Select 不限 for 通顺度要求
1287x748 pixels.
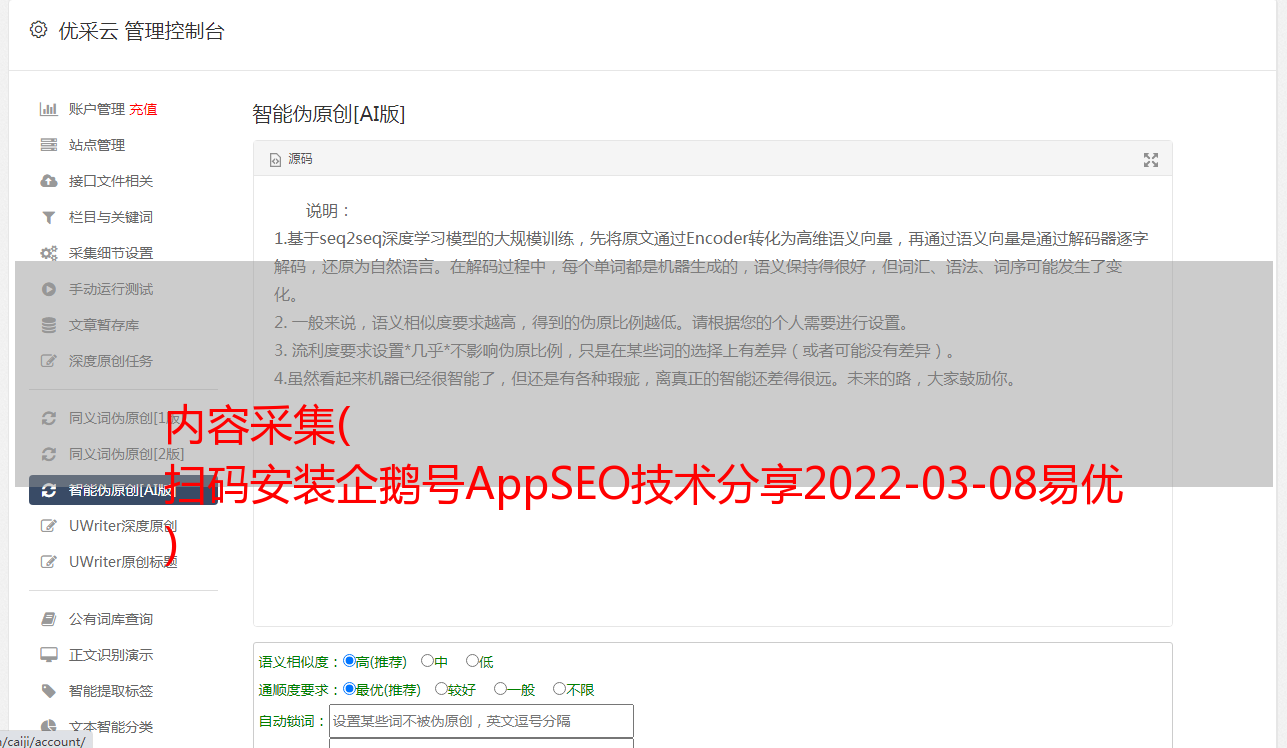(x=559, y=689)
